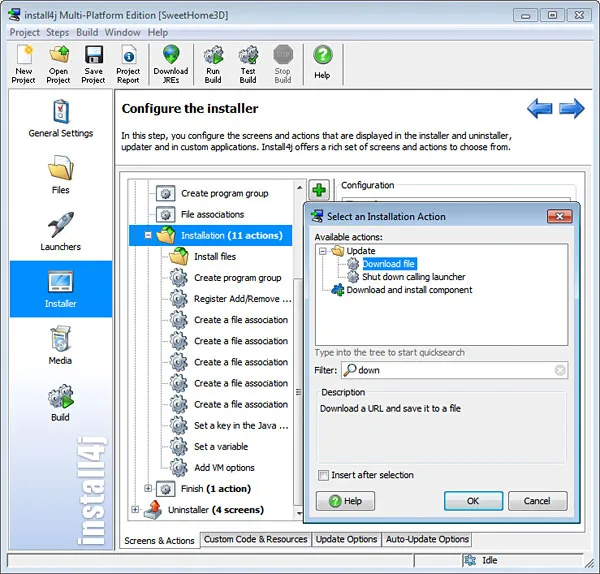
Task: Select the Install files action
Action: [215, 257]
